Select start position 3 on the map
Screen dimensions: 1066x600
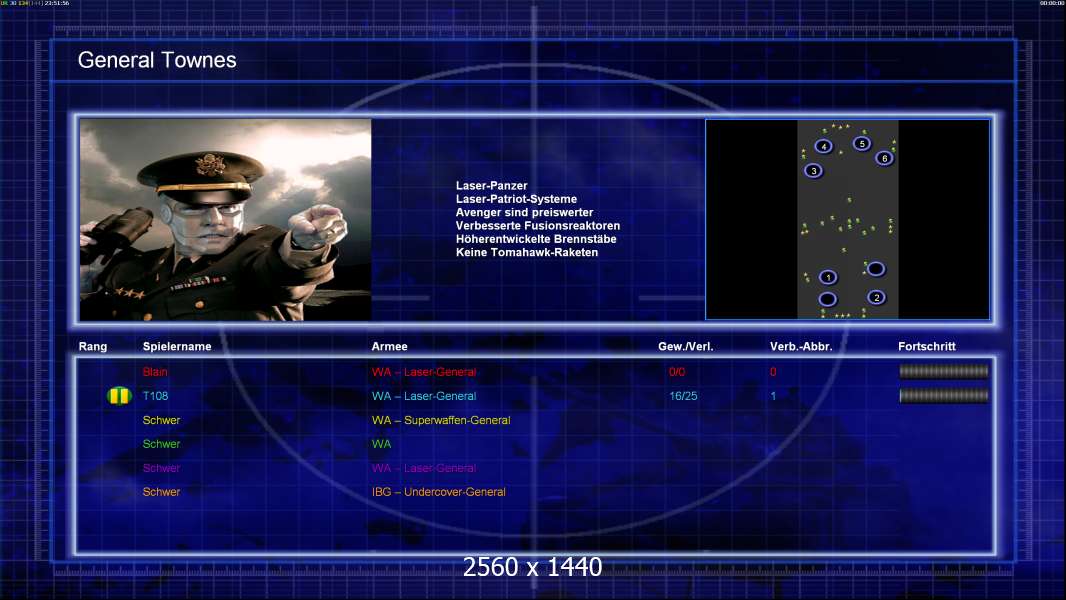813,171
